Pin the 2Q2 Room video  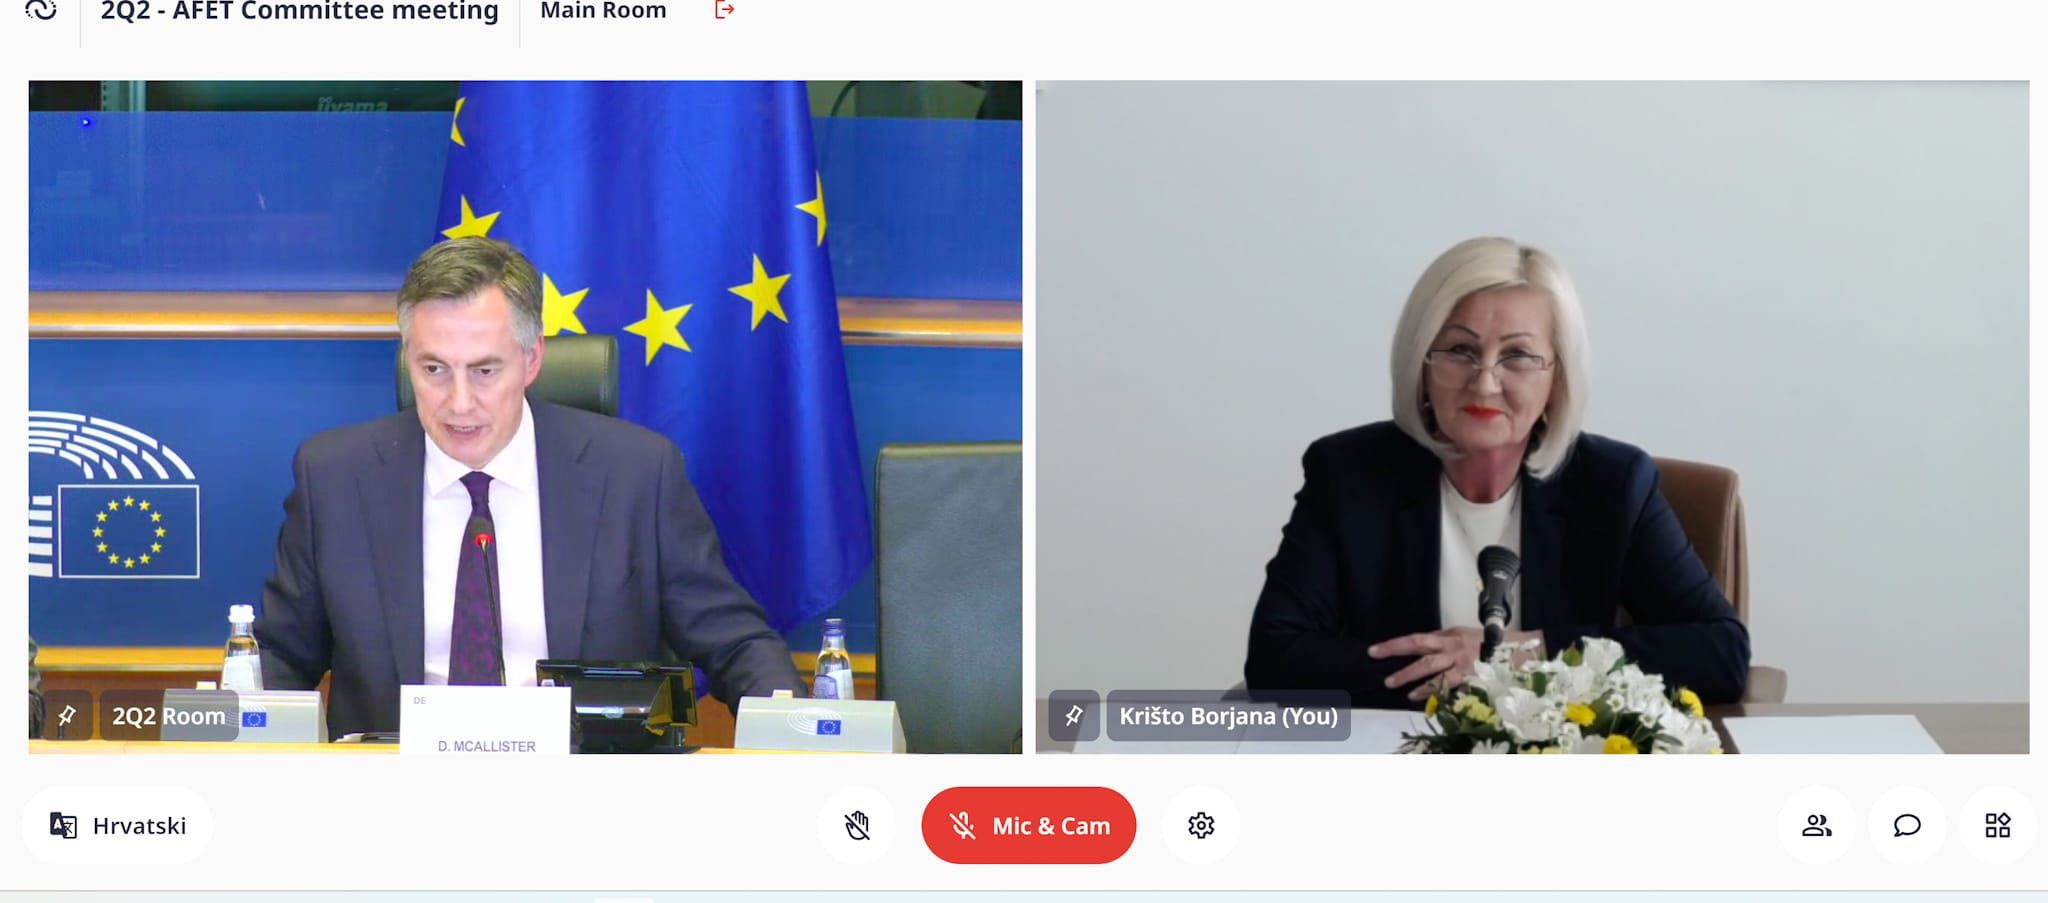[x=67, y=715]
